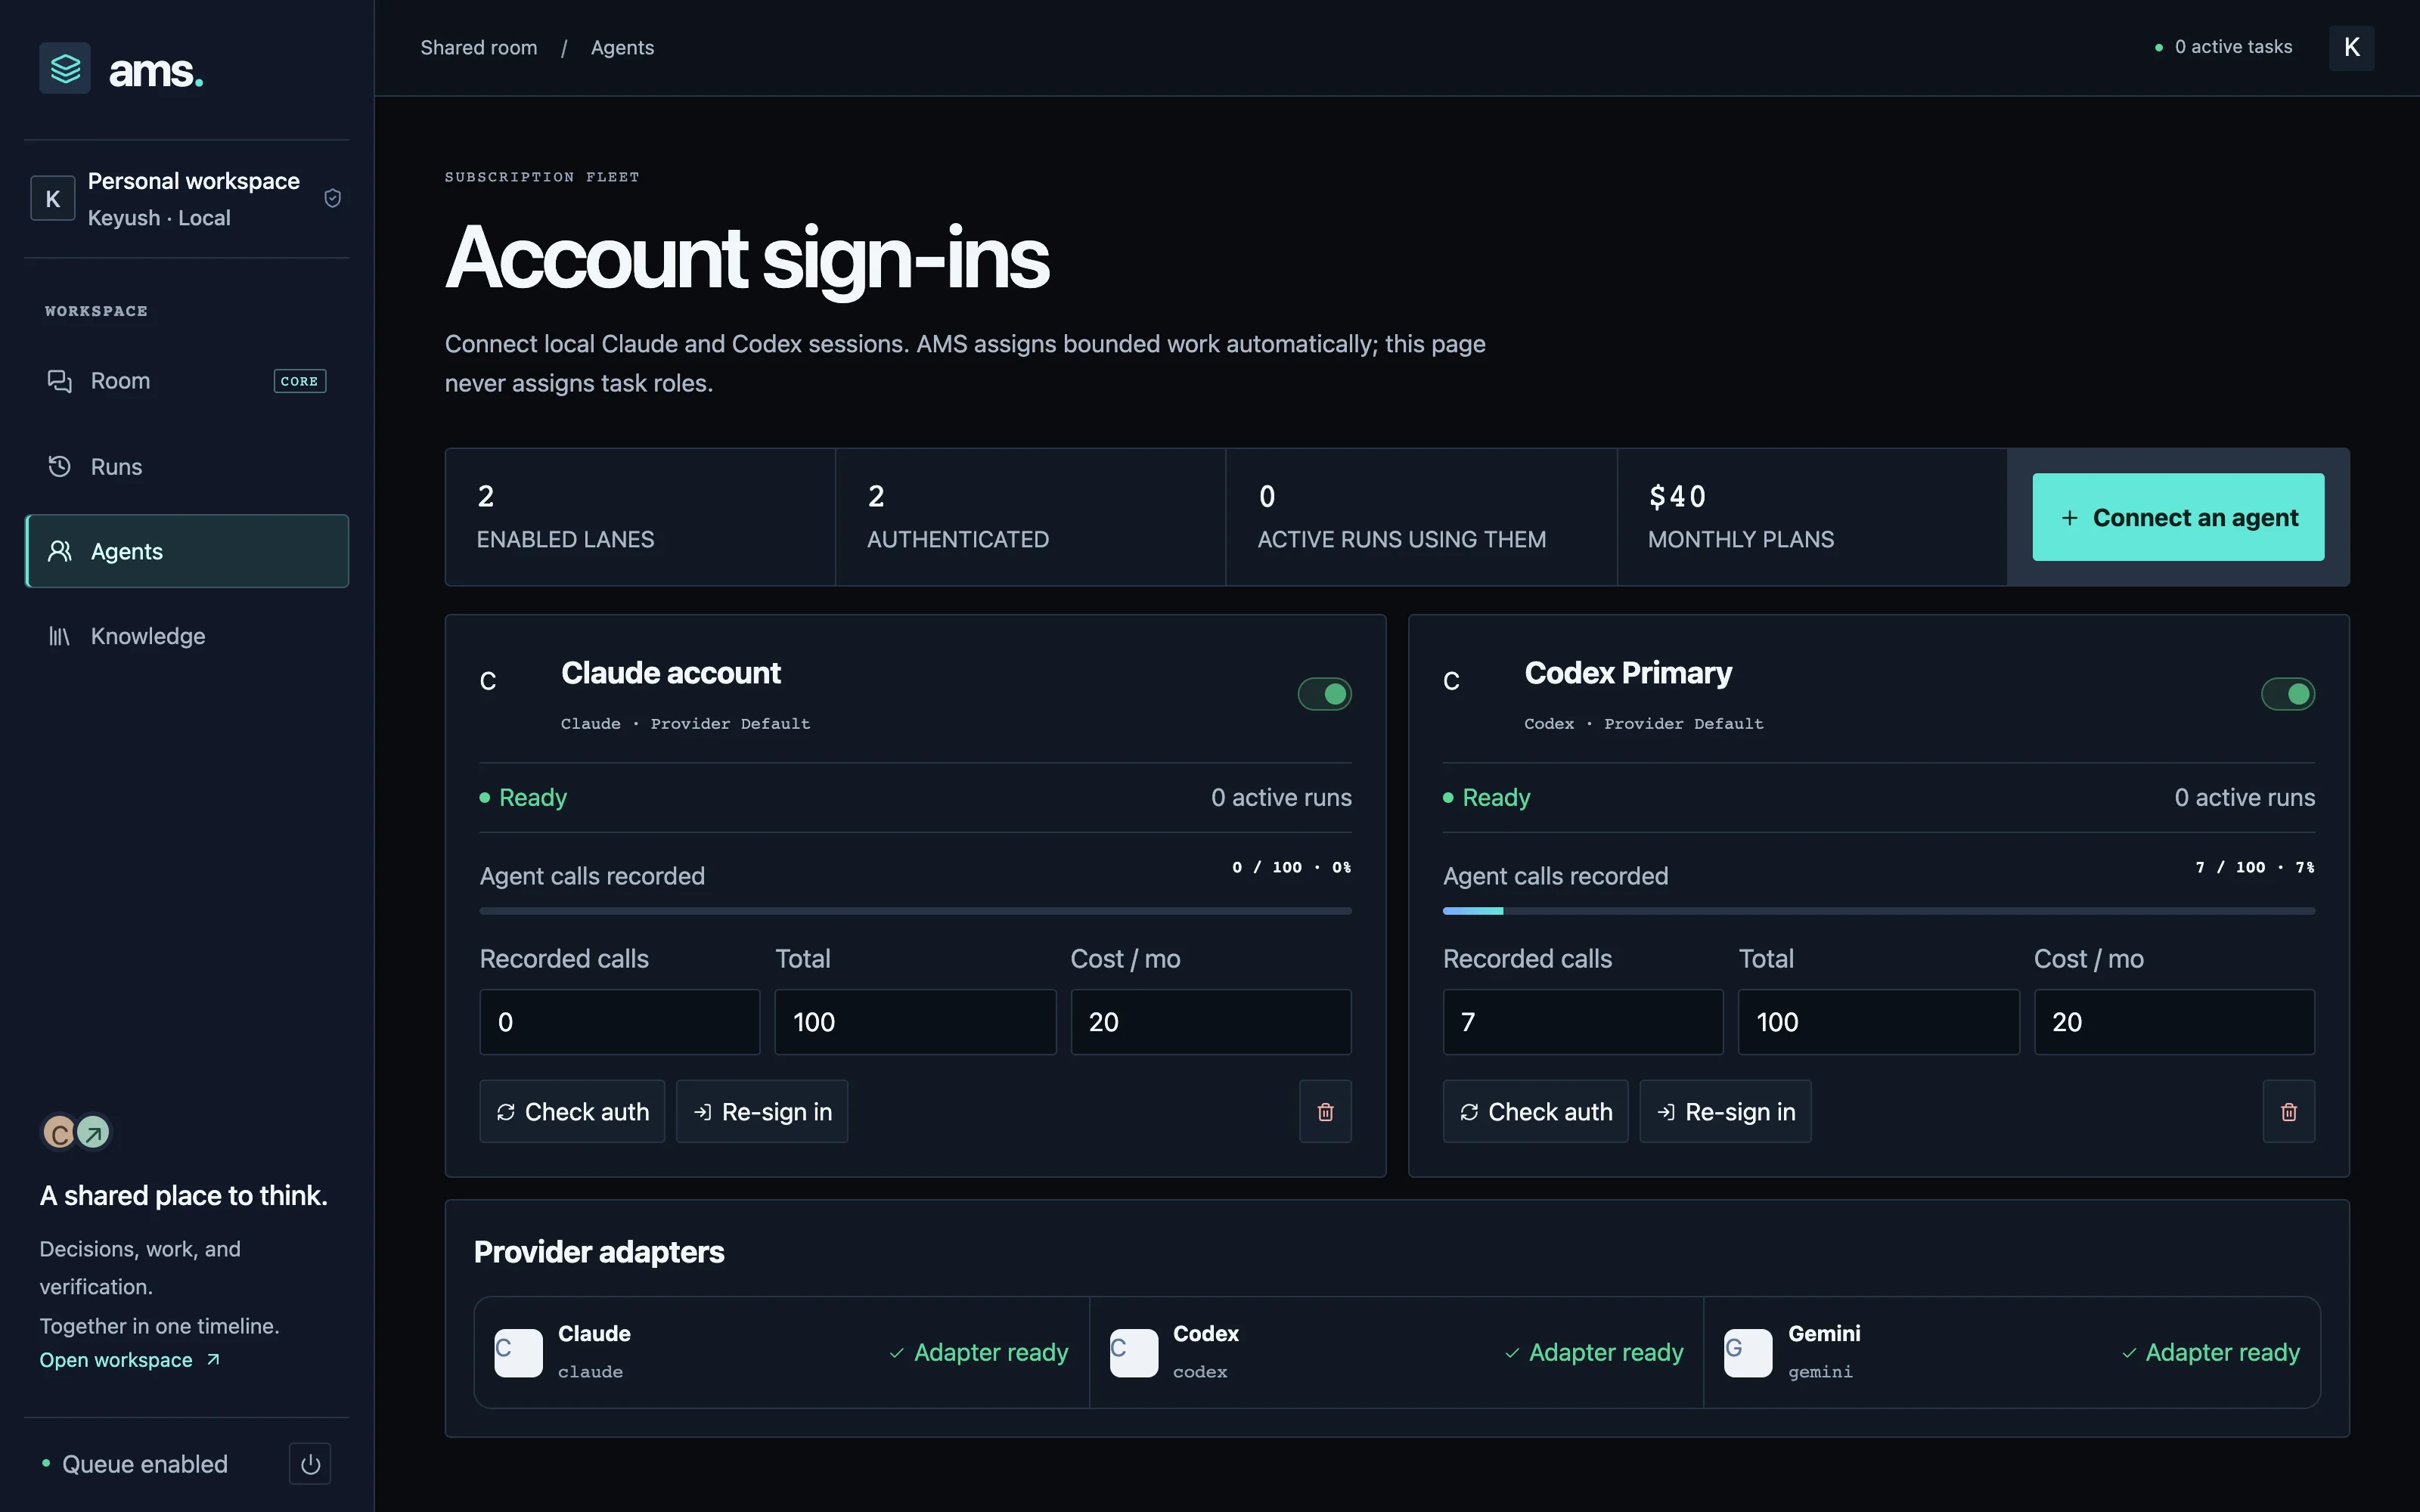Open the workspace via Open workspace link
Image resolution: width=2420 pixels, height=1512 pixels.
(130, 1360)
